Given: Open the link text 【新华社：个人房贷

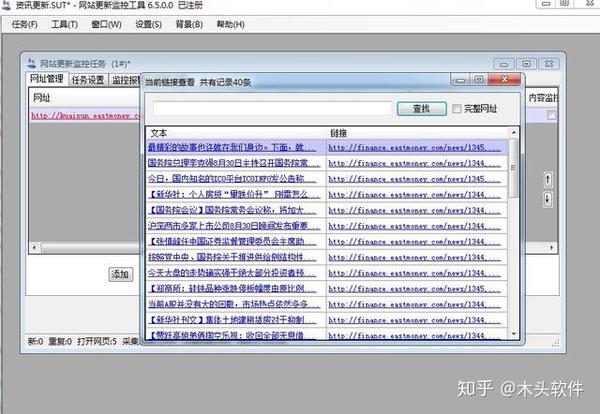Looking at the screenshot, I should coord(233,194).
